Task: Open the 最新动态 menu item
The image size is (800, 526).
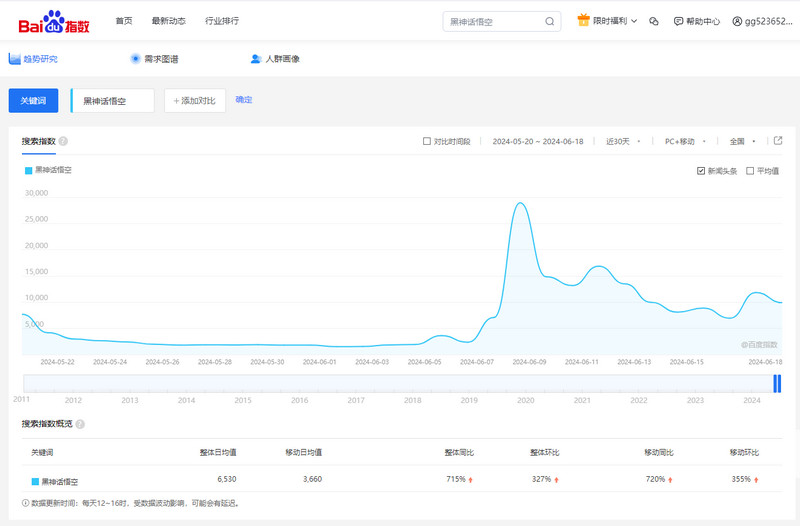Action: (x=168, y=21)
